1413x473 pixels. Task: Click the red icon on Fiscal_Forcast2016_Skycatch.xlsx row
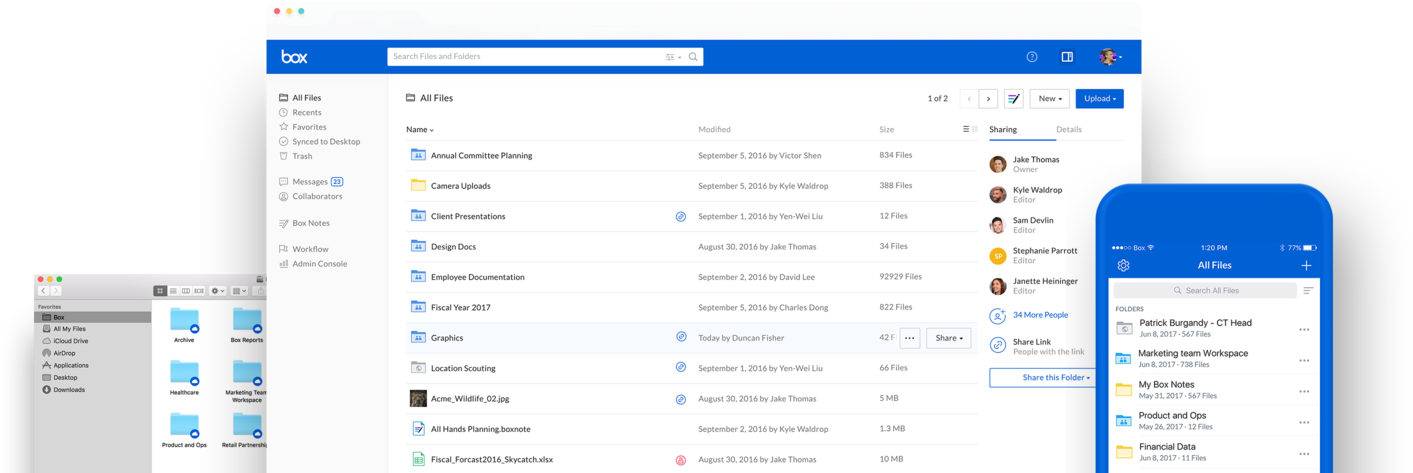click(x=681, y=460)
